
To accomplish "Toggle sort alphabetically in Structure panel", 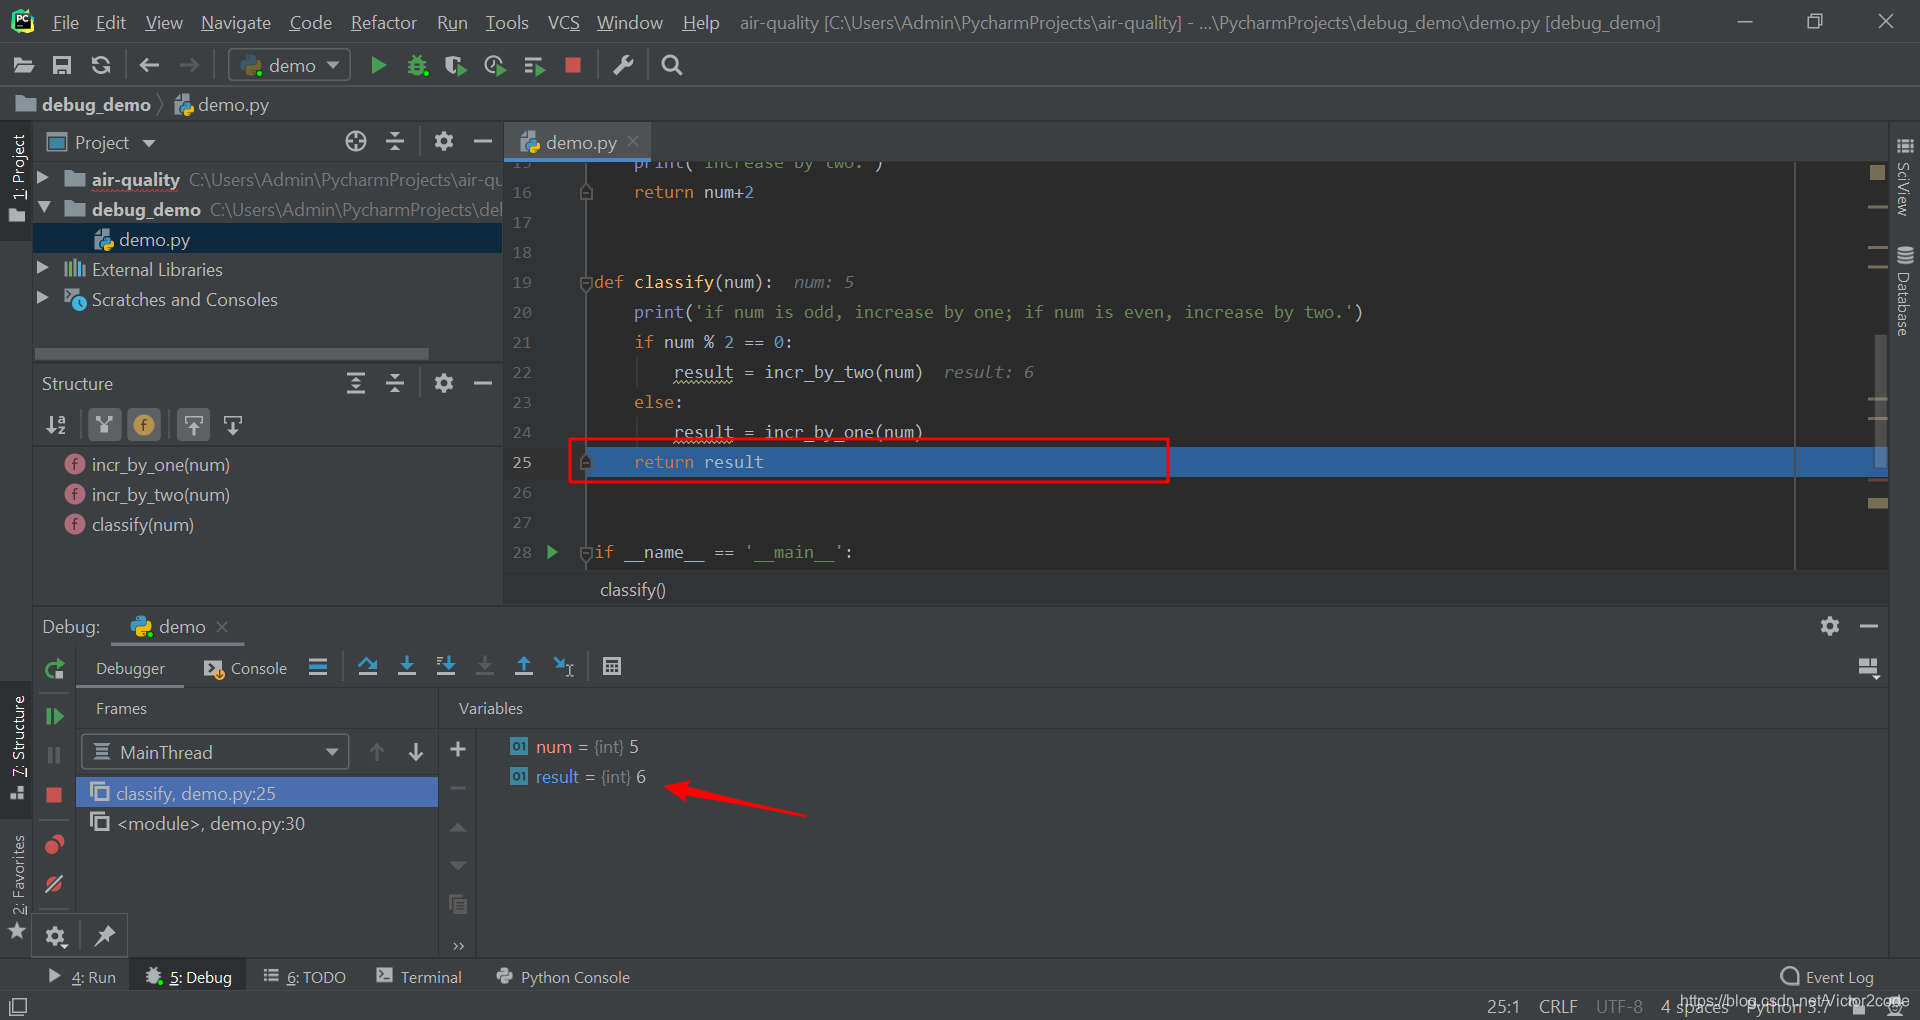I will tap(56, 425).
